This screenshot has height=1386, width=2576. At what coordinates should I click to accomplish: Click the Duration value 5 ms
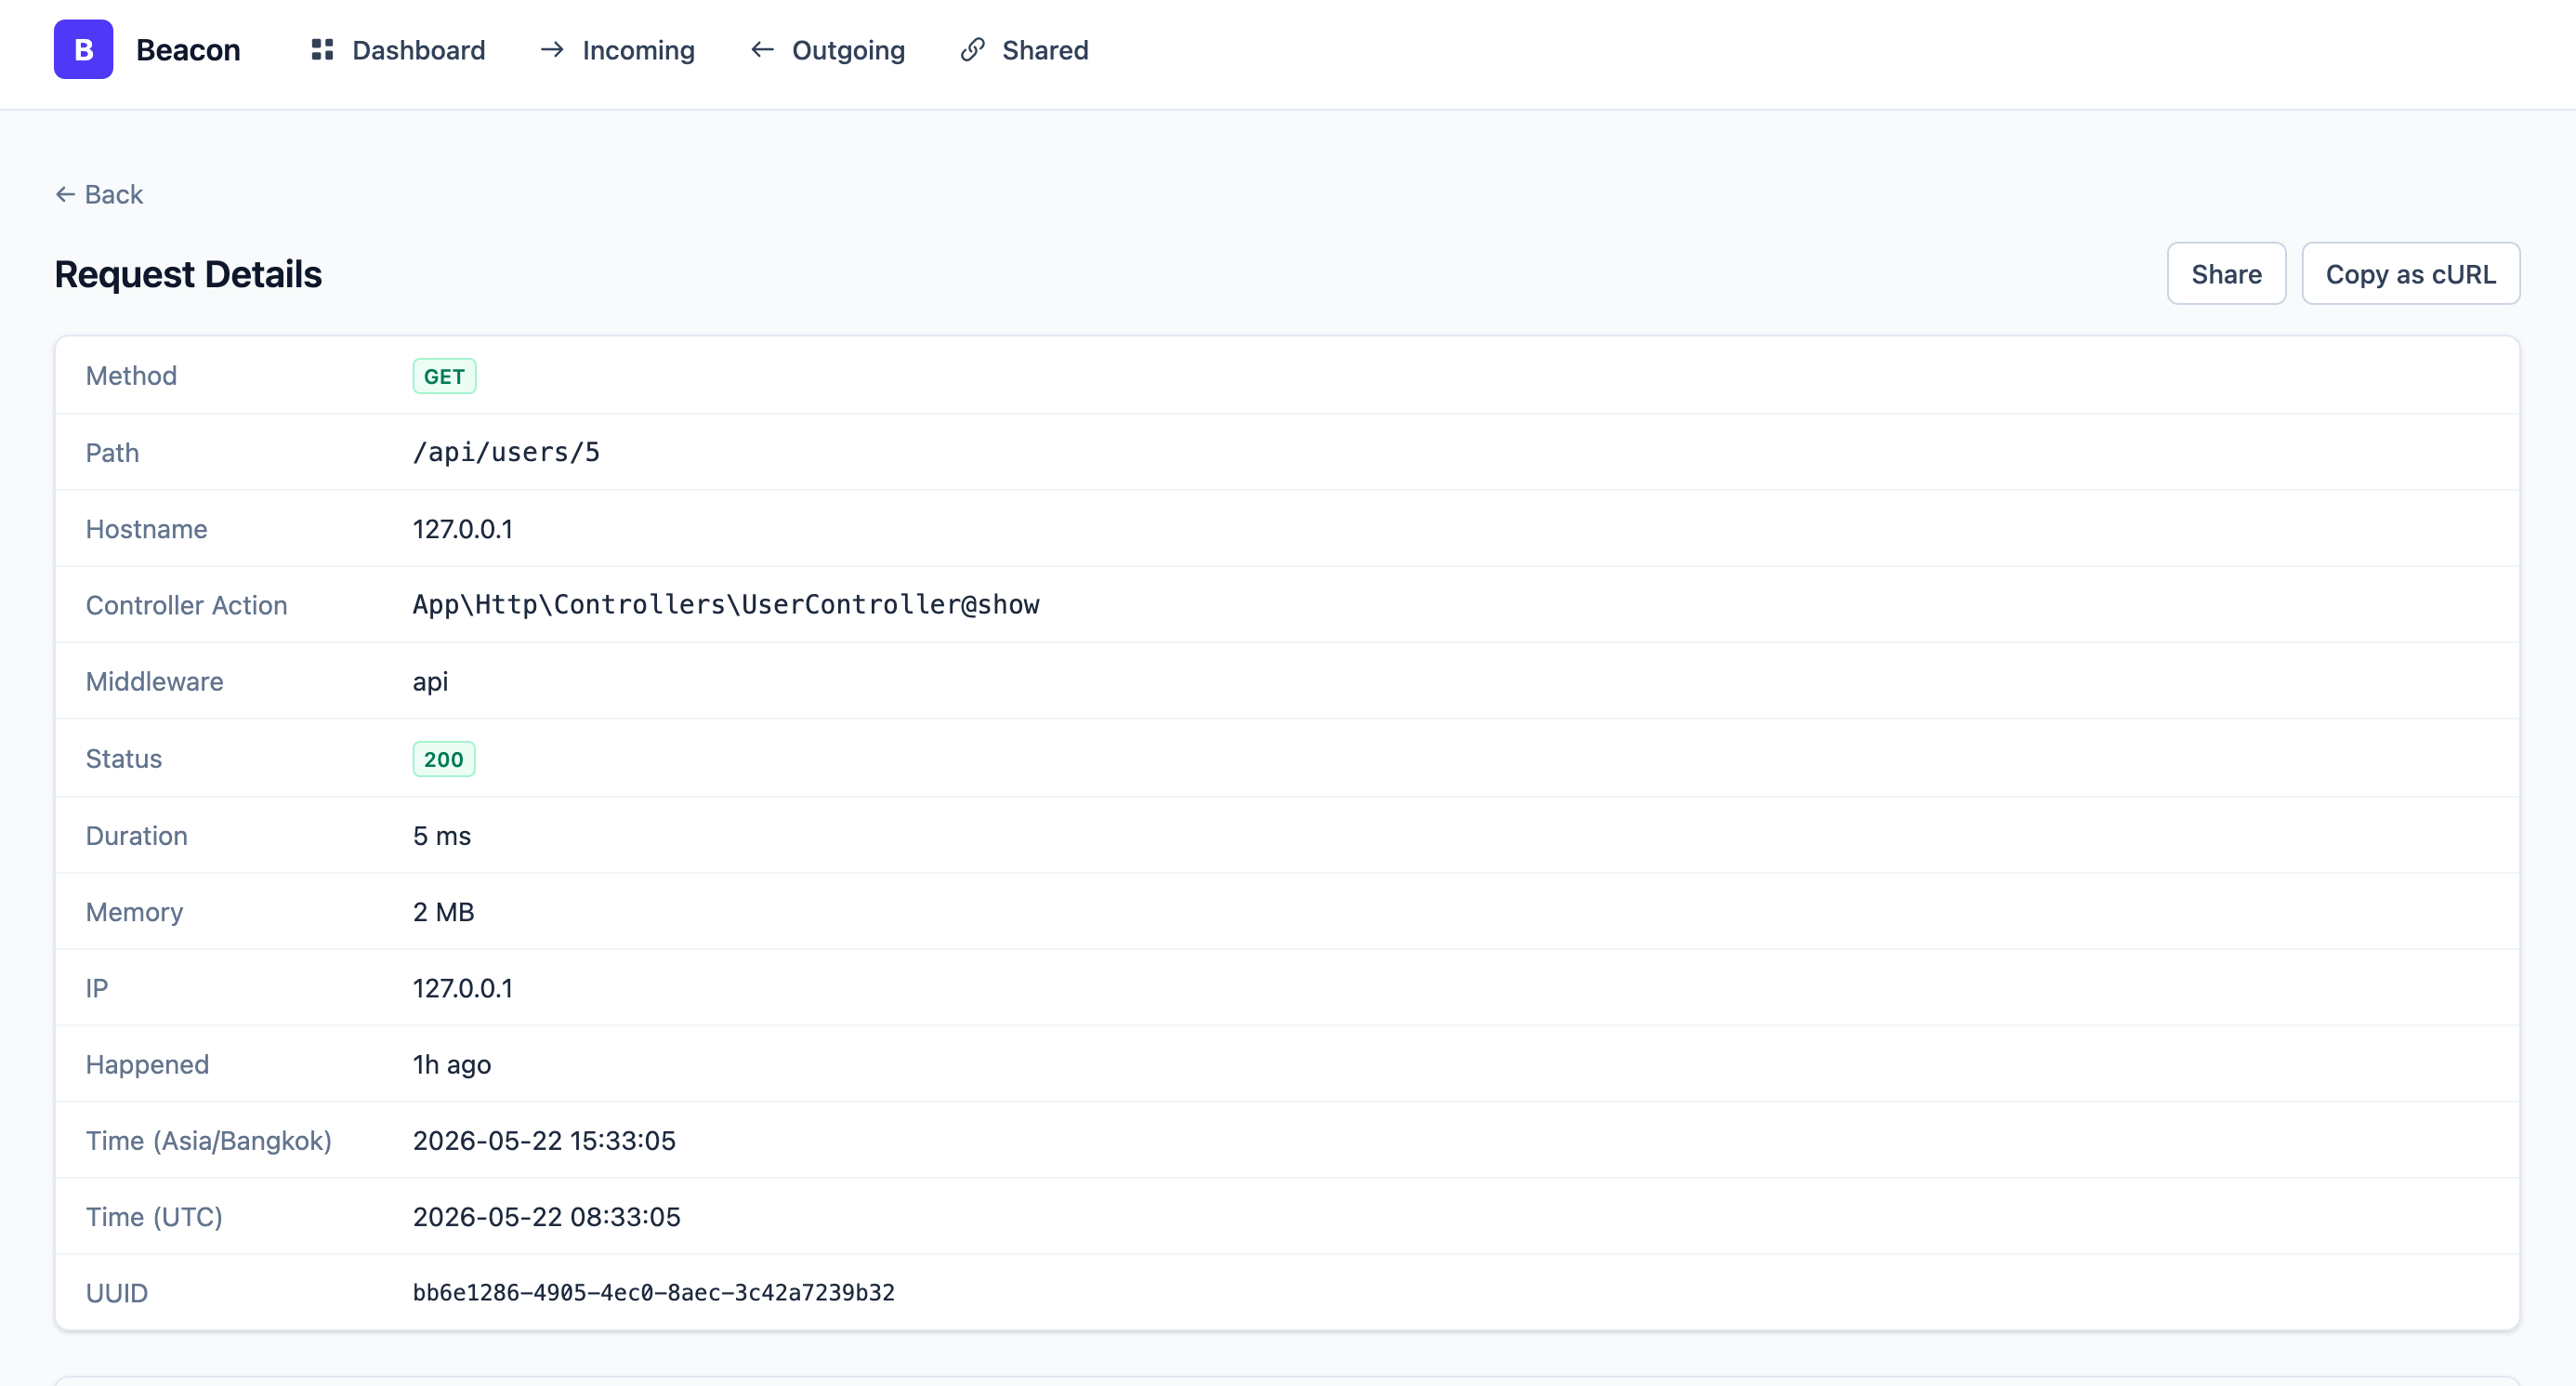click(442, 836)
